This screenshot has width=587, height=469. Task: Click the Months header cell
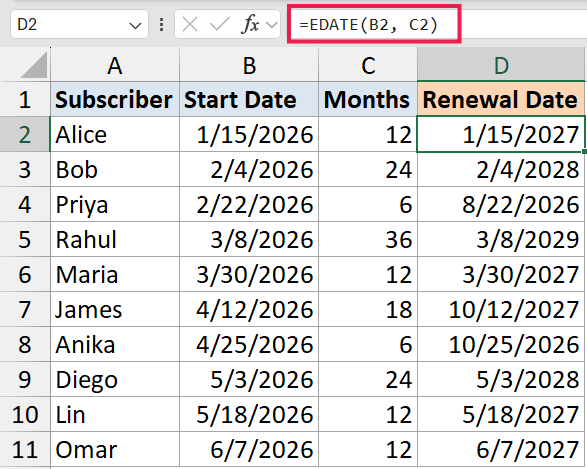[368, 99]
